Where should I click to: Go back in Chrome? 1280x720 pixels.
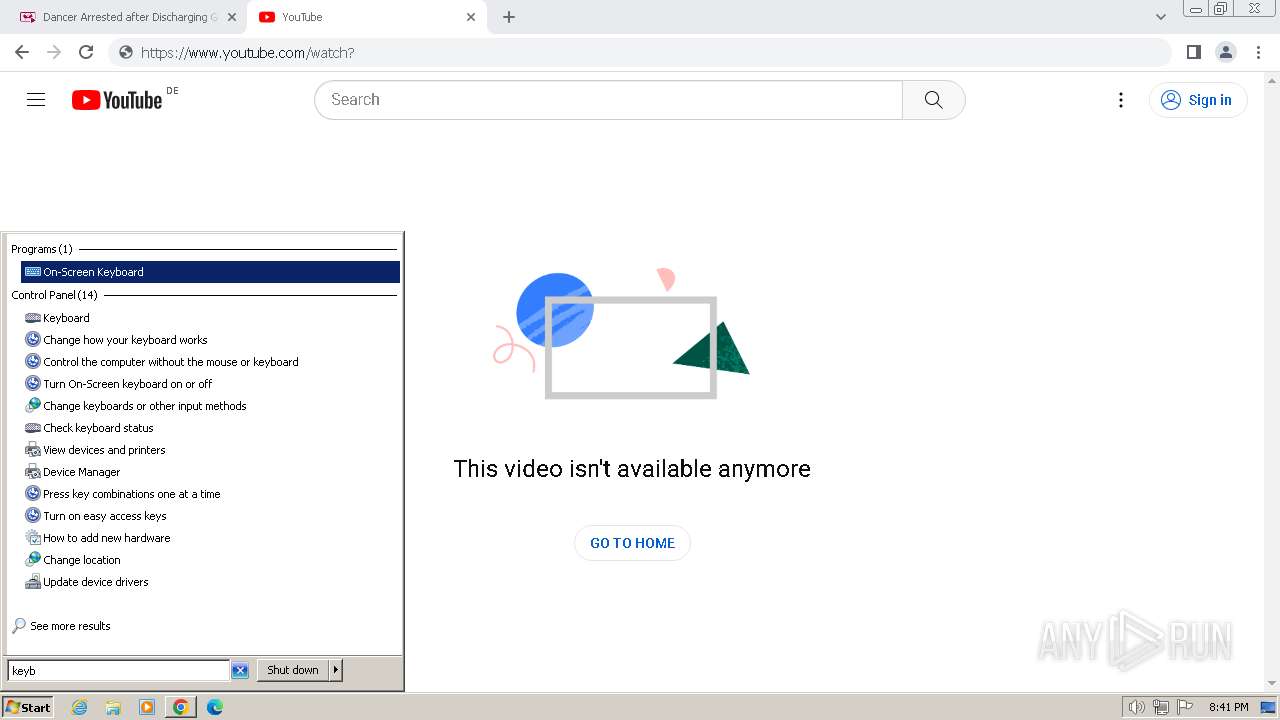tap(22, 52)
